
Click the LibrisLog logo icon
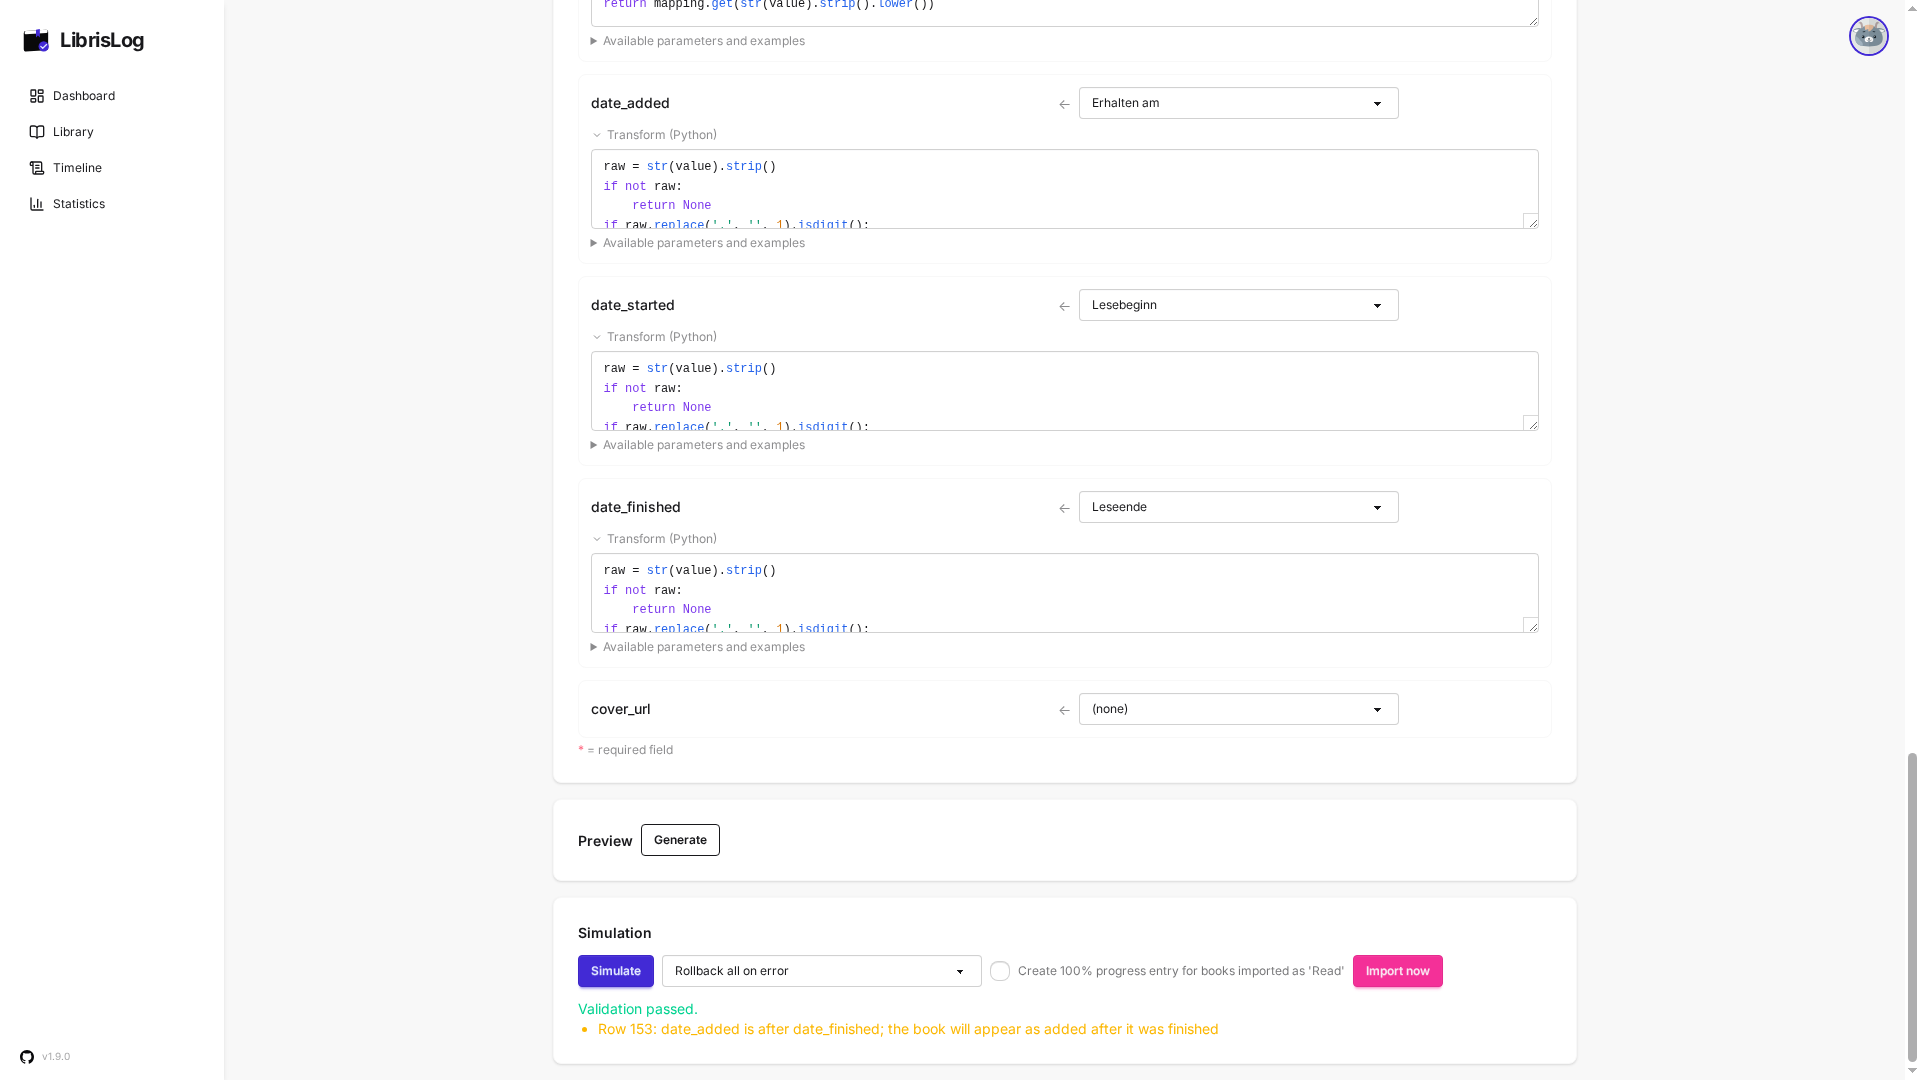pyautogui.click(x=36, y=40)
